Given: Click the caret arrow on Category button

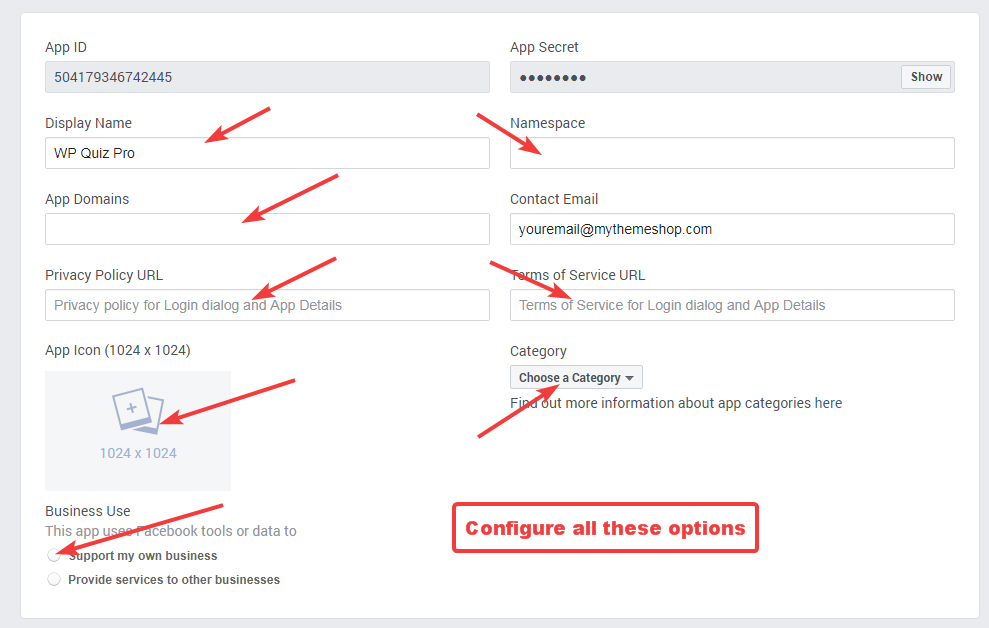Looking at the screenshot, I should (629, 378).
